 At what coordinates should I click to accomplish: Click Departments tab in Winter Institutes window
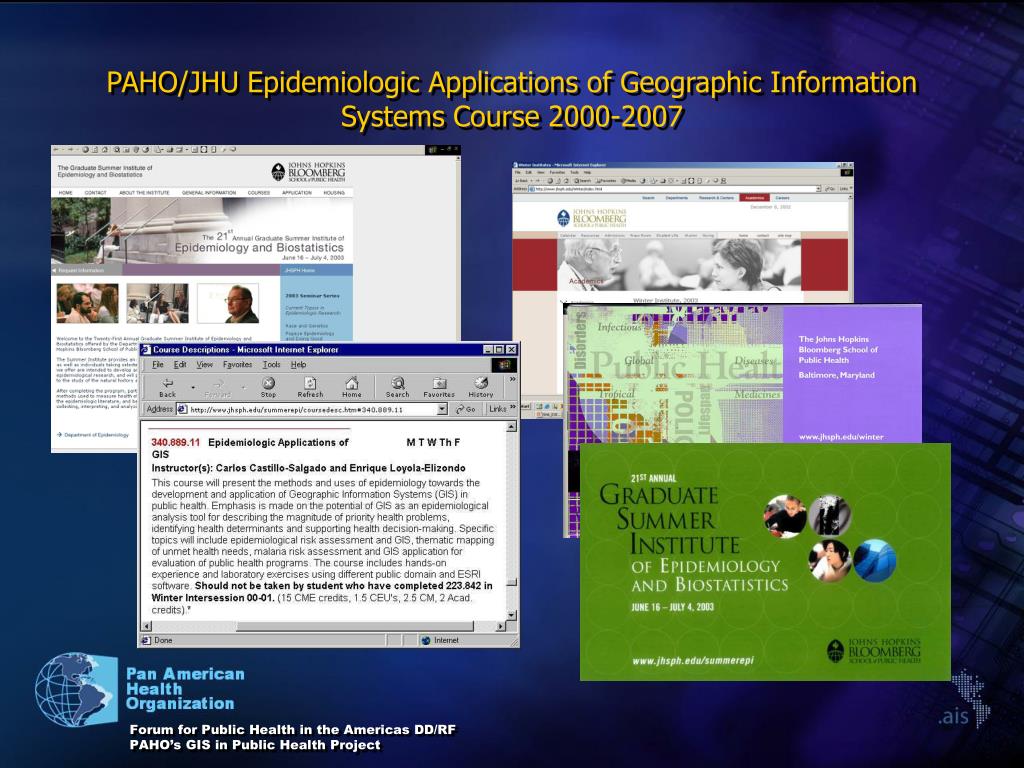click(x=677, y=198)
